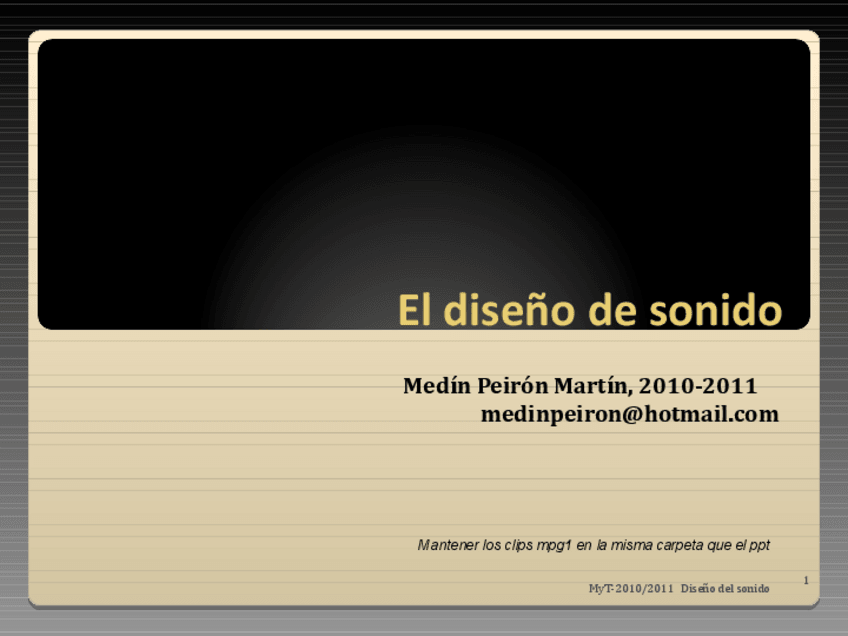This screenshot has width=848, height=636.
Task: Click the name "Medín" in author line
Action: tap(436, 386)
